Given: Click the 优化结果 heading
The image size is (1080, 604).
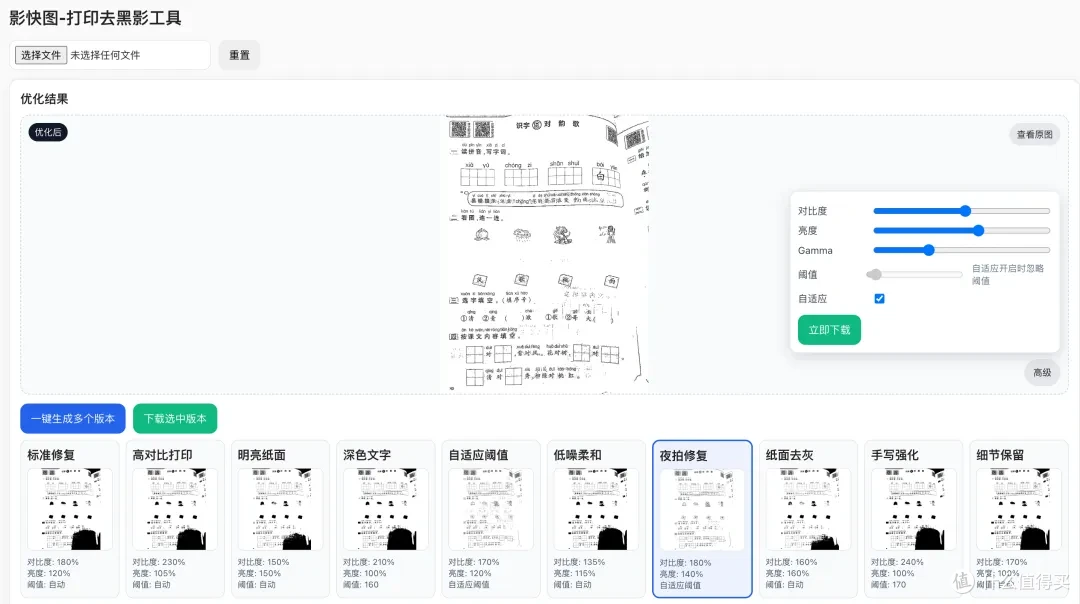Looking at the screenshot, I should pos(44,98).
